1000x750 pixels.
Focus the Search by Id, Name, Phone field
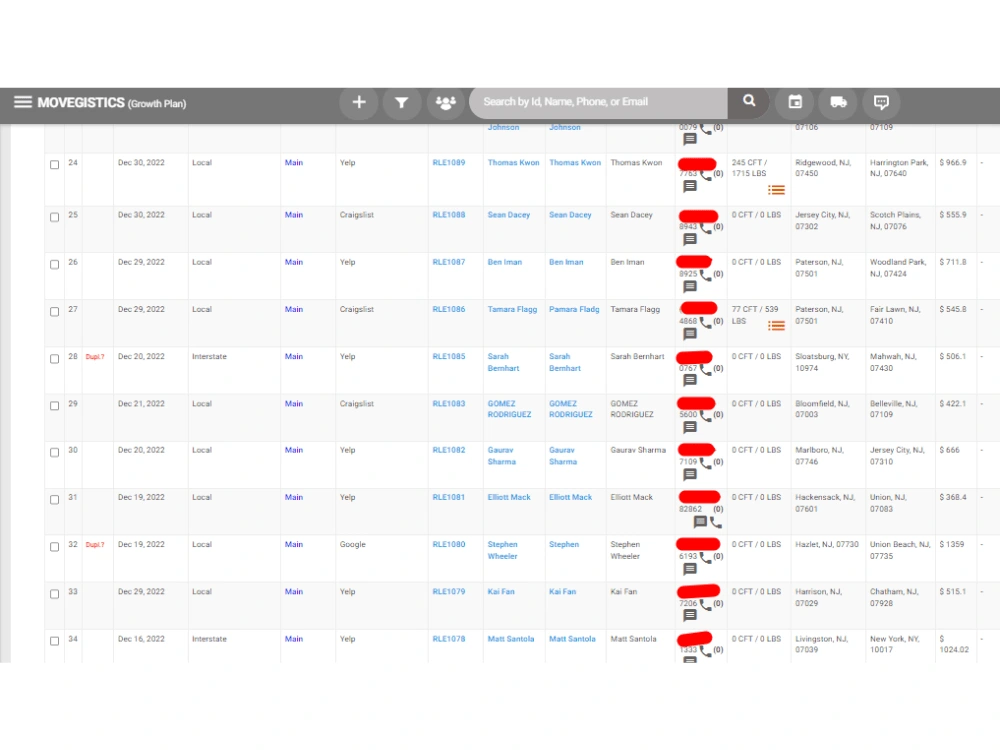coord(598,102)
